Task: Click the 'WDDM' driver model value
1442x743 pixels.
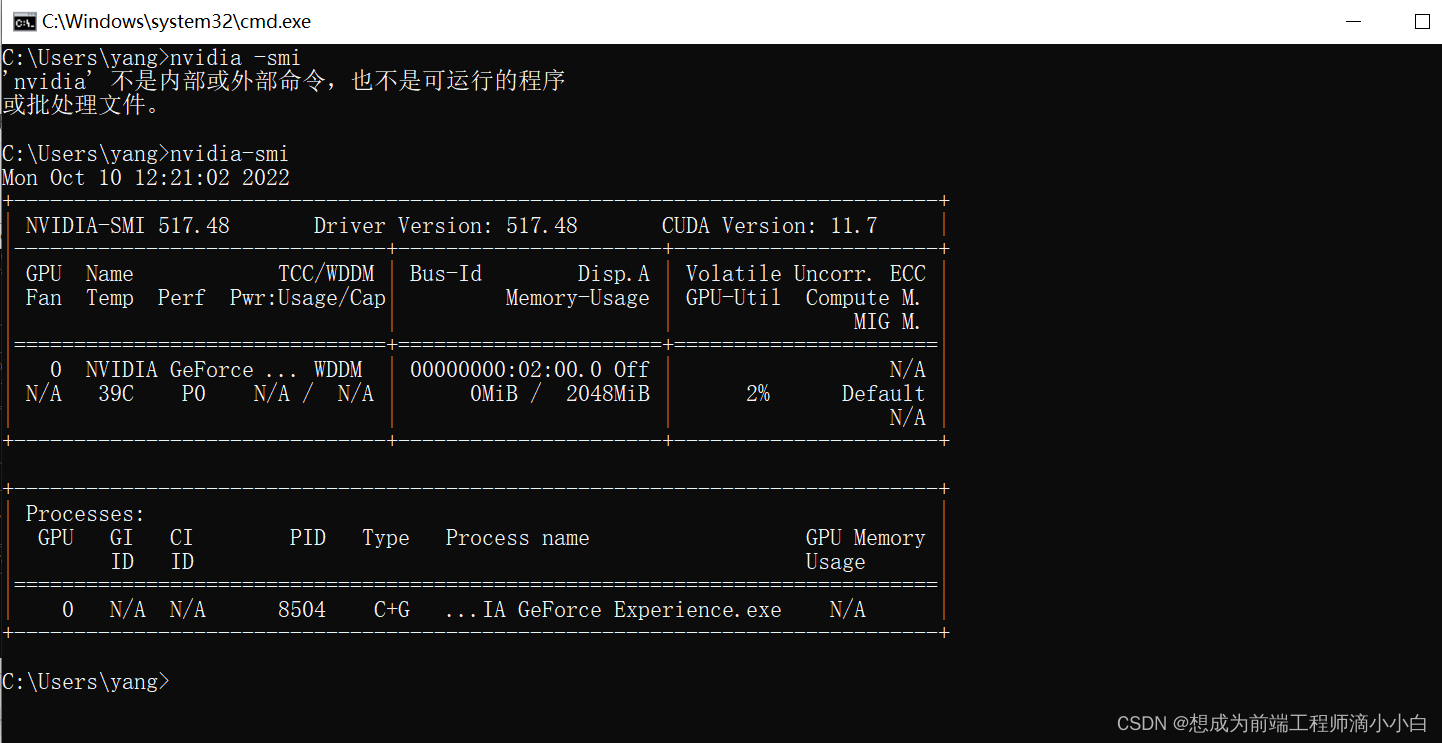Action: point(338,370)
